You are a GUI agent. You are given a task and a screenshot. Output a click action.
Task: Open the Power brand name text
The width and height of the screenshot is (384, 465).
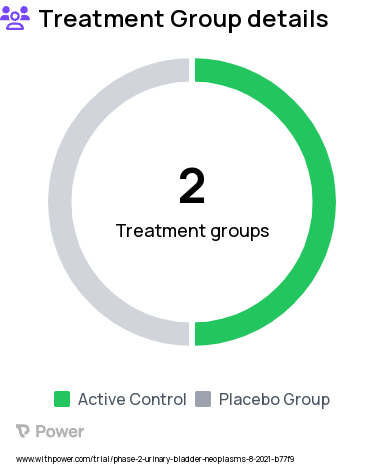click(x=60, y=431)
